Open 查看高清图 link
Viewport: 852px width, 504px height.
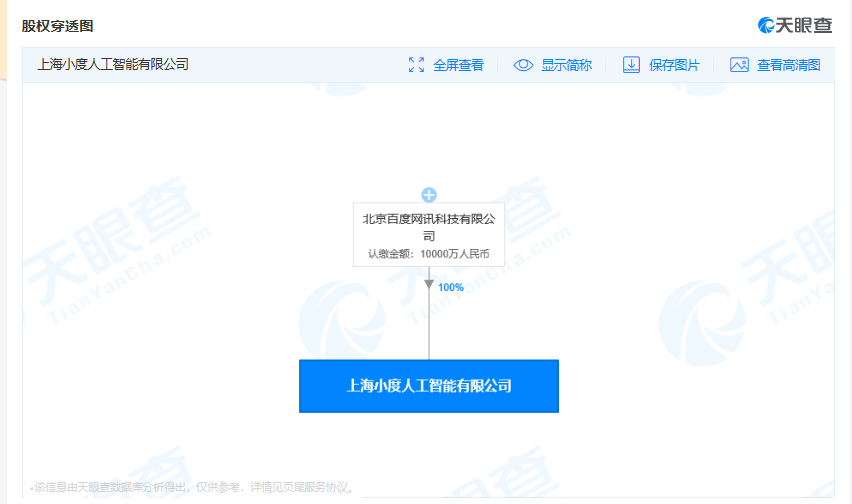pos(788,65)
